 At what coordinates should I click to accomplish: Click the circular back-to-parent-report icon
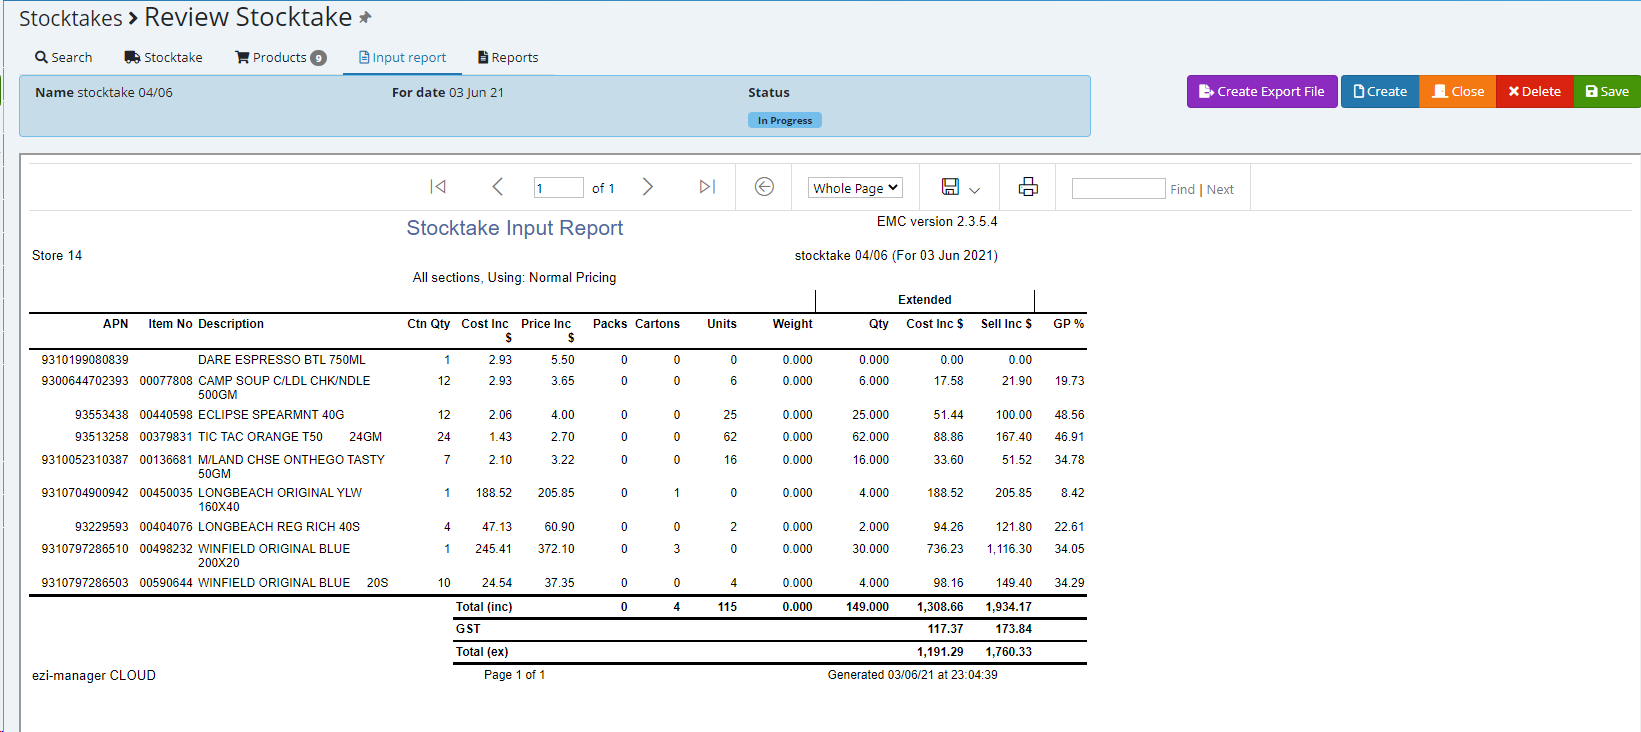[764, 187]
